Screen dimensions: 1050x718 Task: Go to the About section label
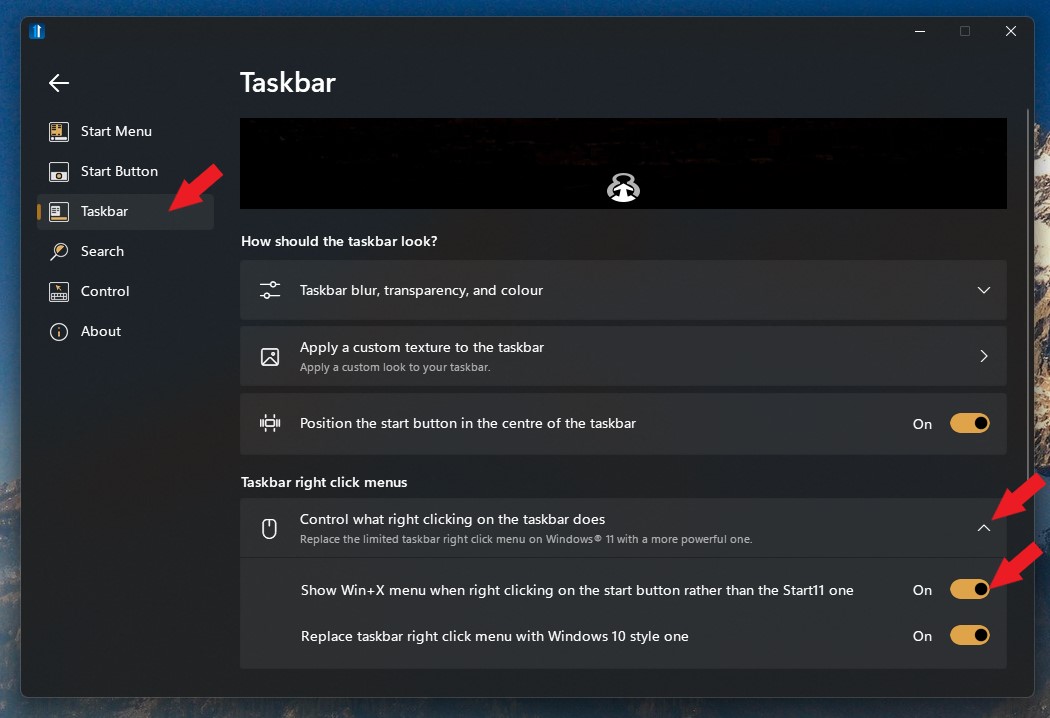(101, 332)
